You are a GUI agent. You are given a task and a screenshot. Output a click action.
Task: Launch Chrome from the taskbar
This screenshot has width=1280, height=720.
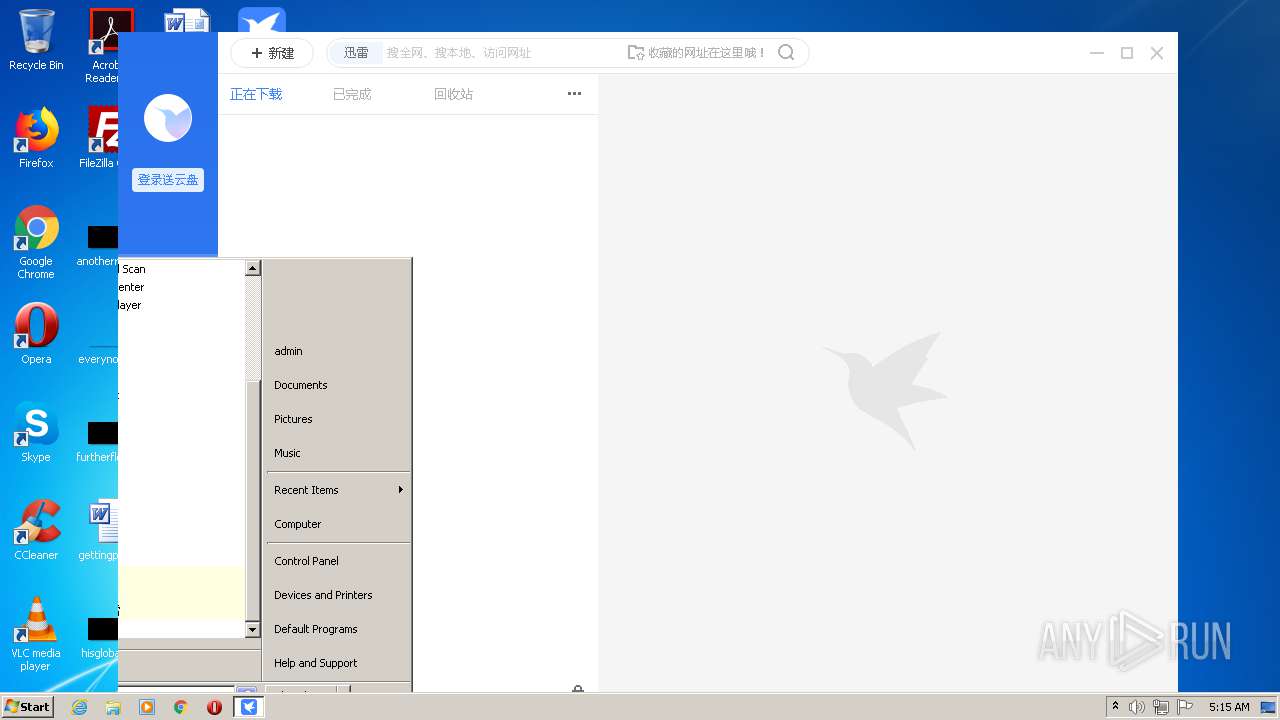pyautogui.click(x=181, y=707)
